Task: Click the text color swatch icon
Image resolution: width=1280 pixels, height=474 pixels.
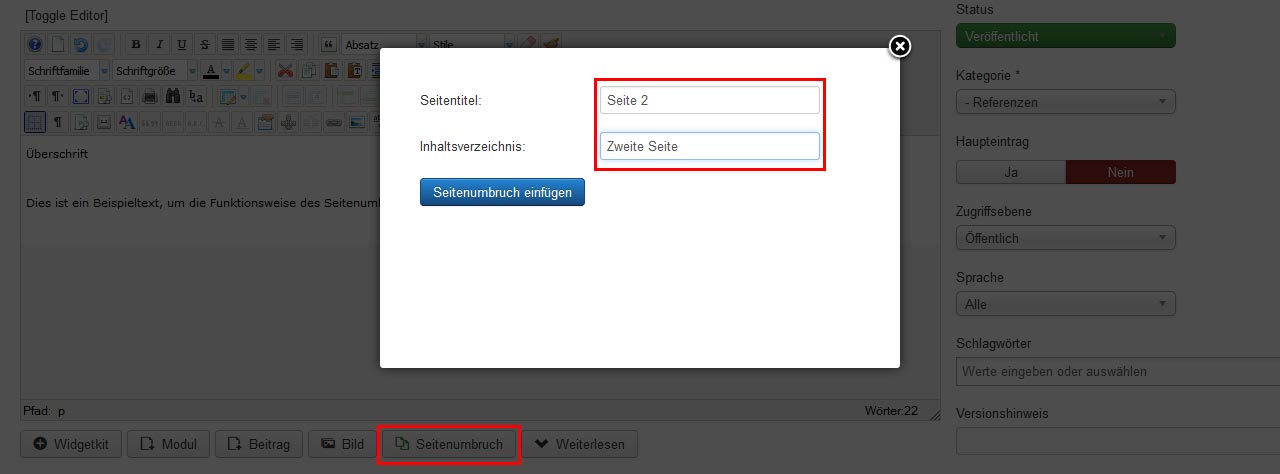Action: 211,71
